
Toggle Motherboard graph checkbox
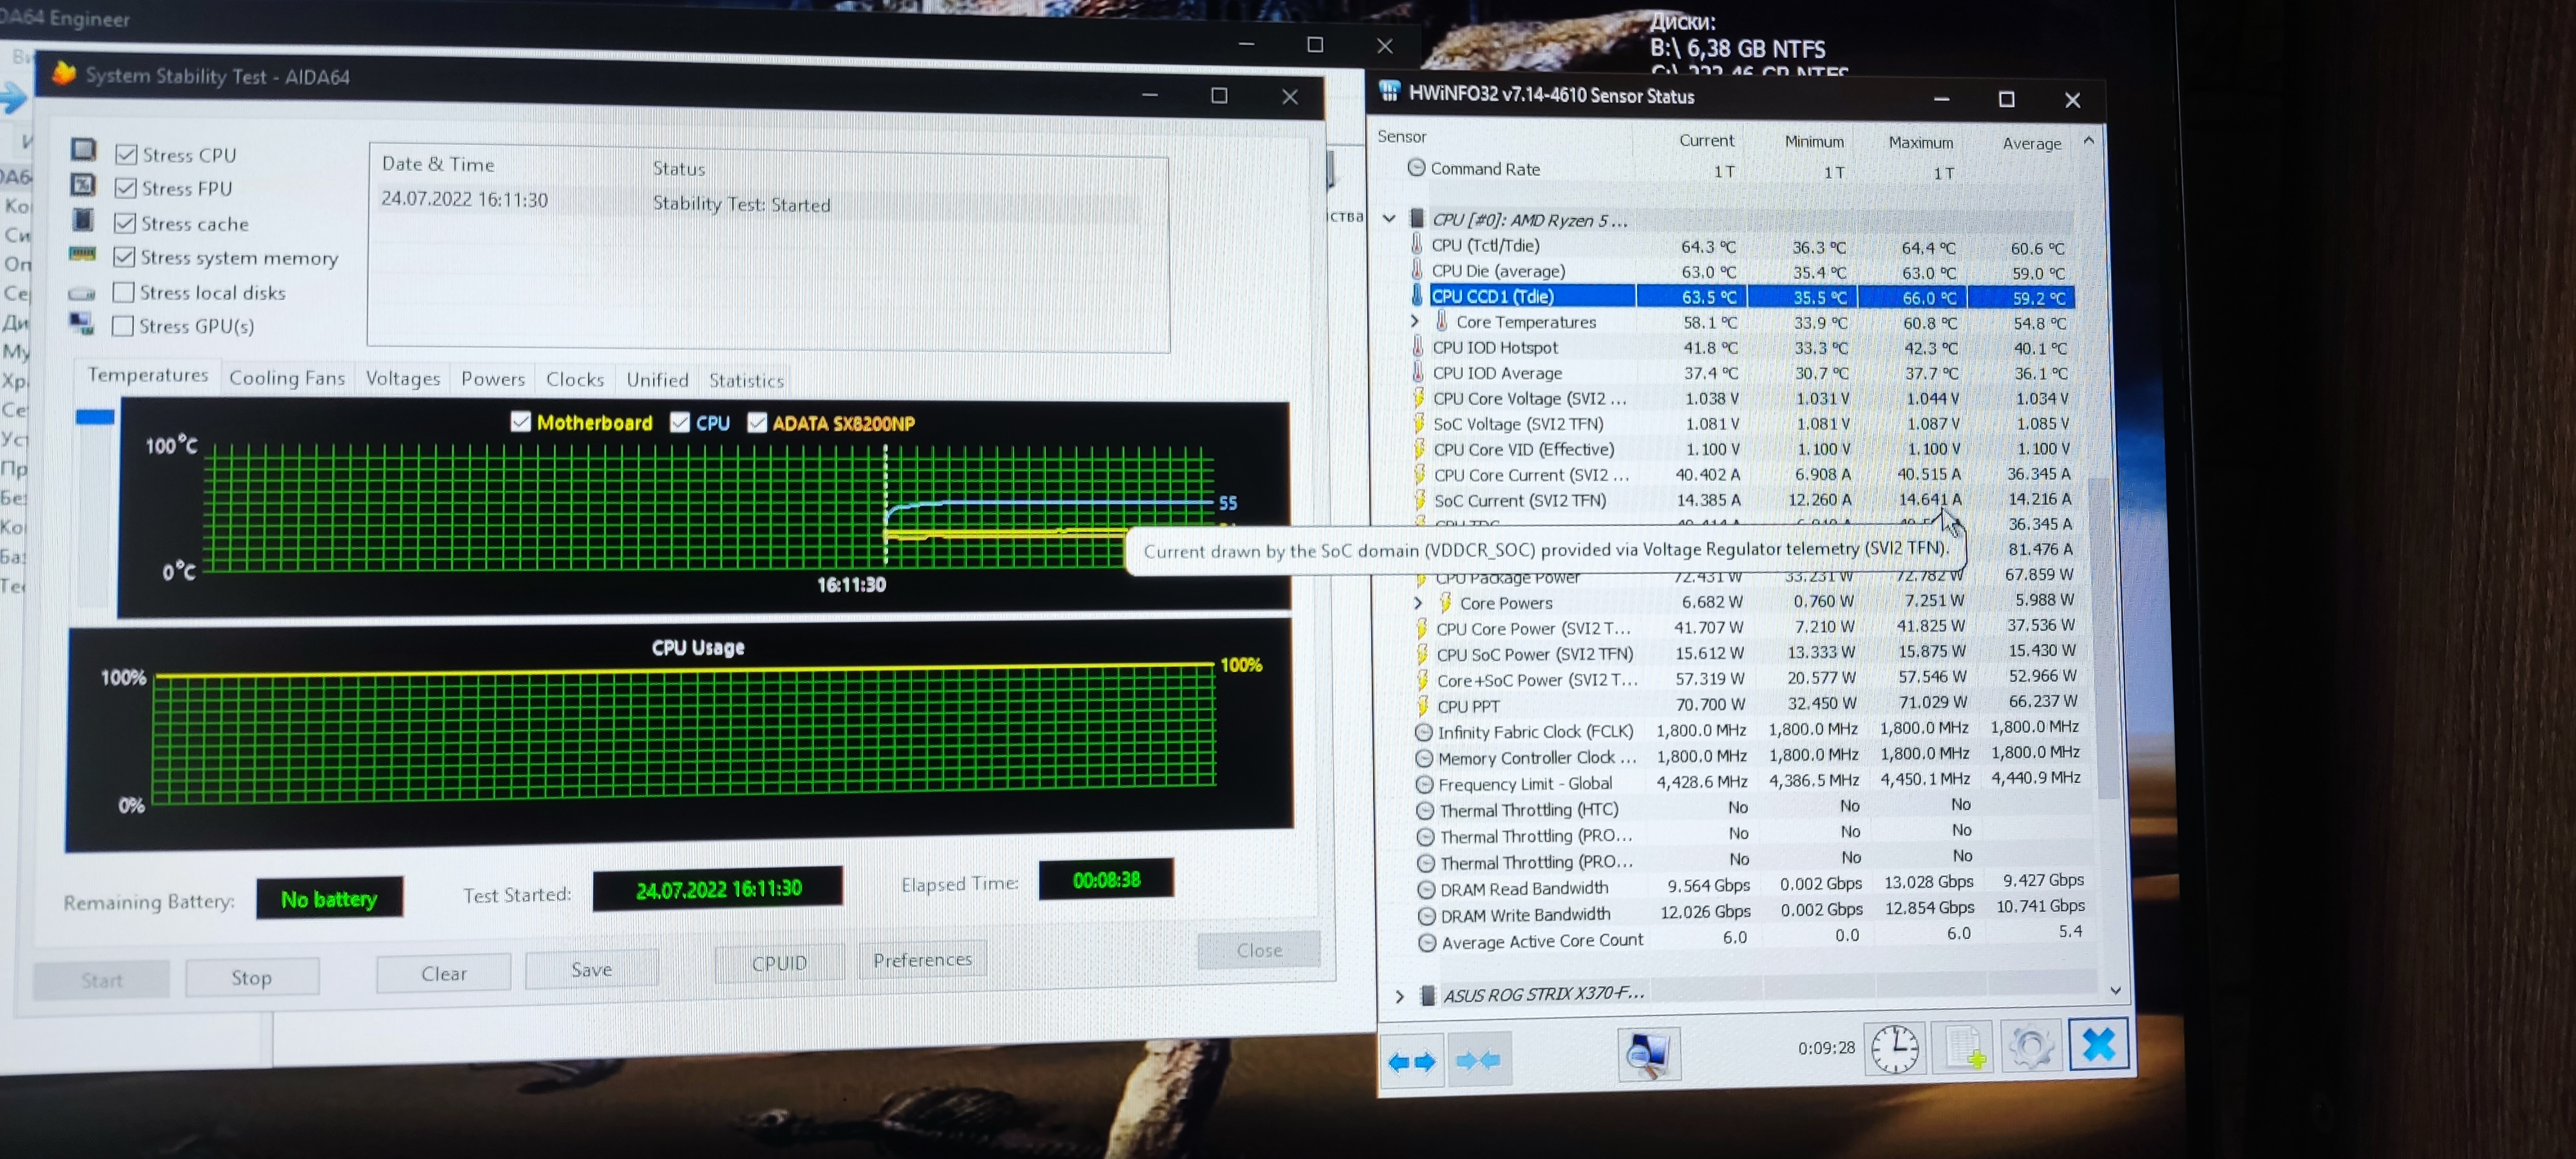pos(521,422)
